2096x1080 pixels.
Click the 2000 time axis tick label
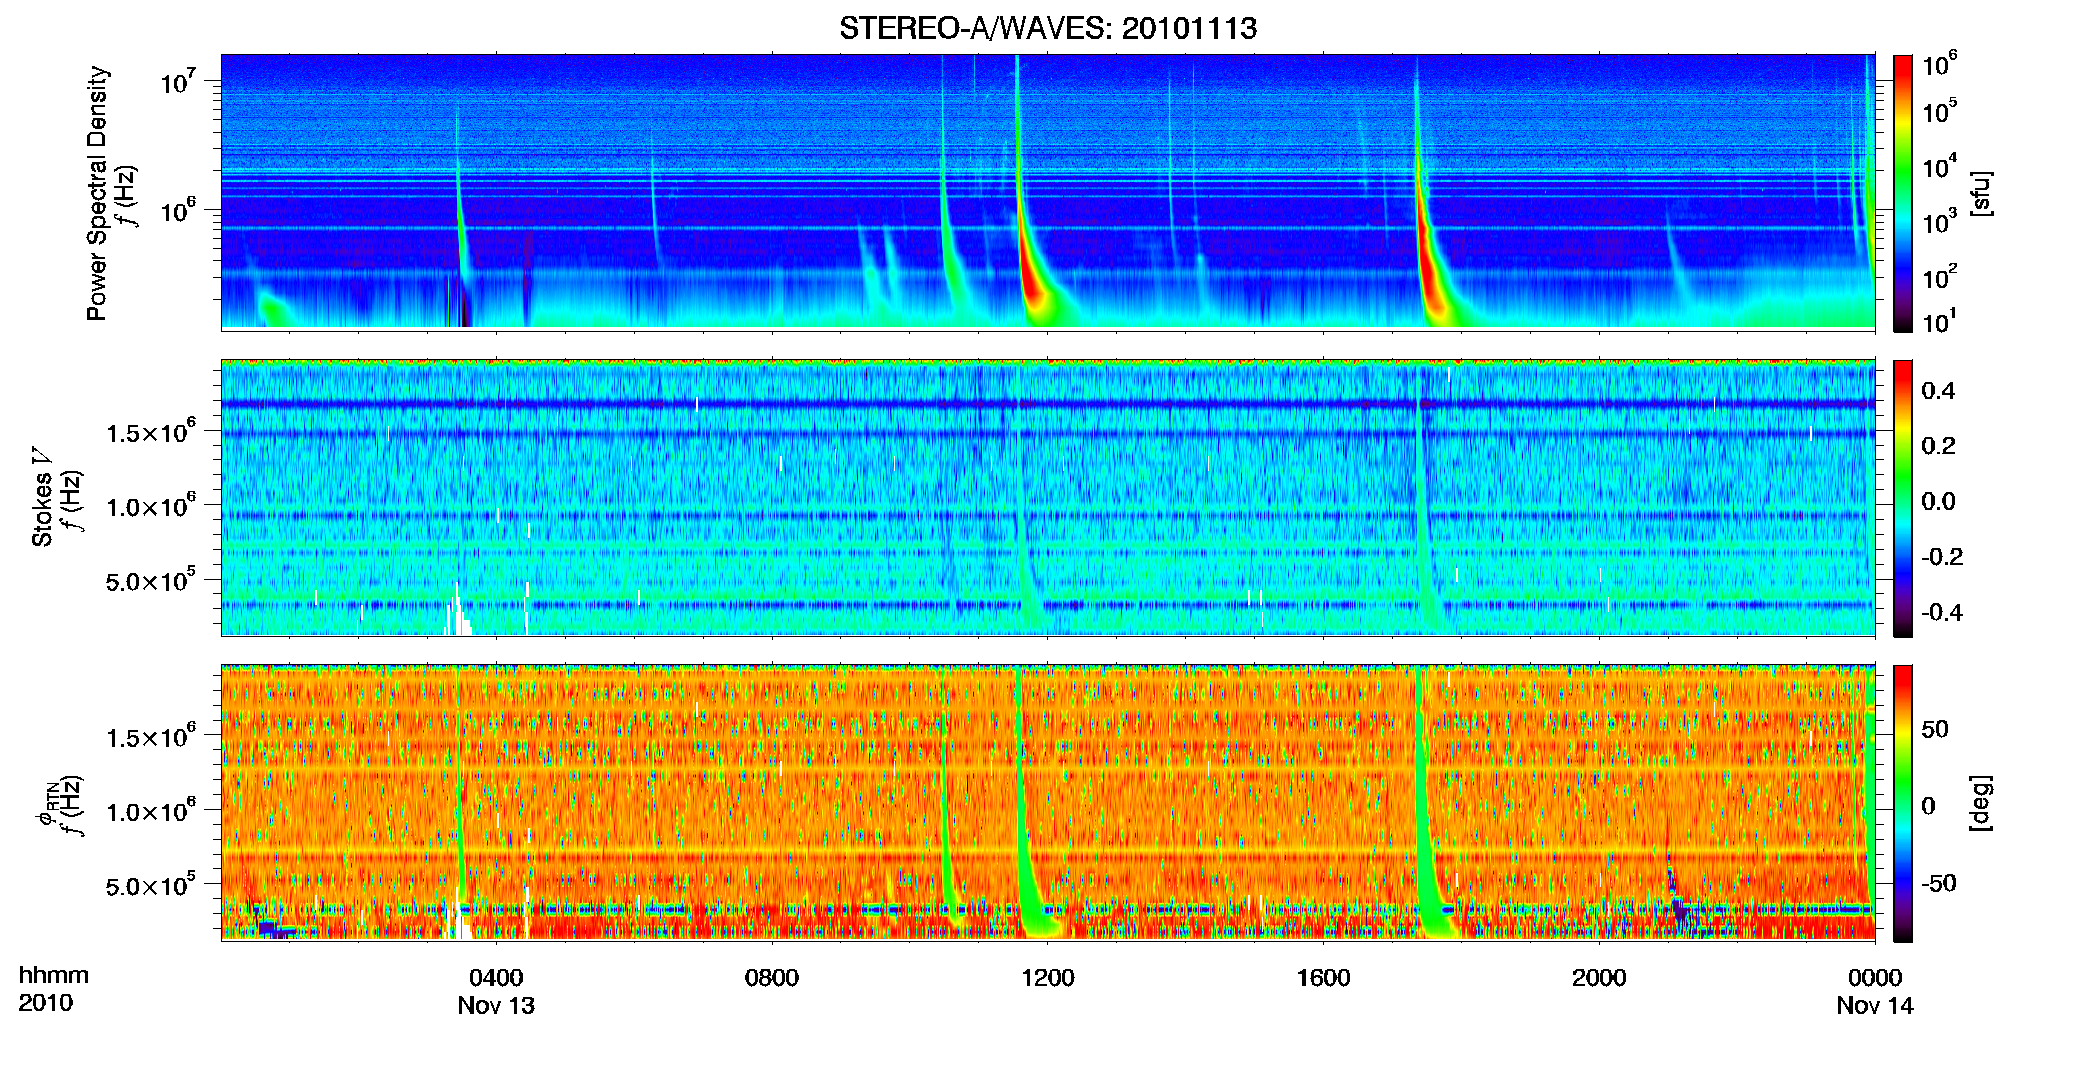tap(1599, 978)
